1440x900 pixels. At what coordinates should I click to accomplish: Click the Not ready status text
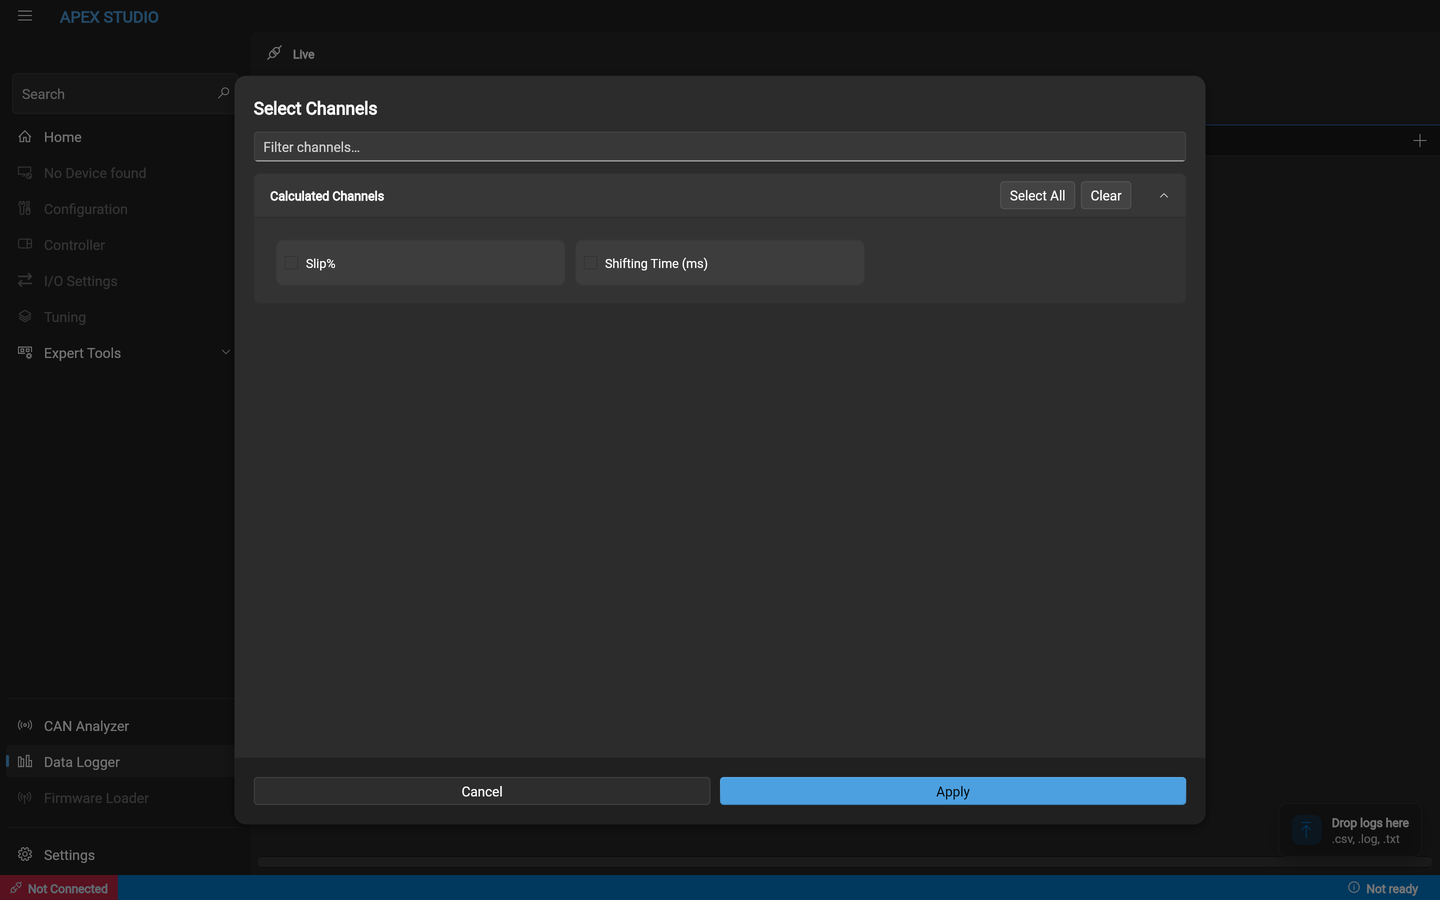(1392, 889)
